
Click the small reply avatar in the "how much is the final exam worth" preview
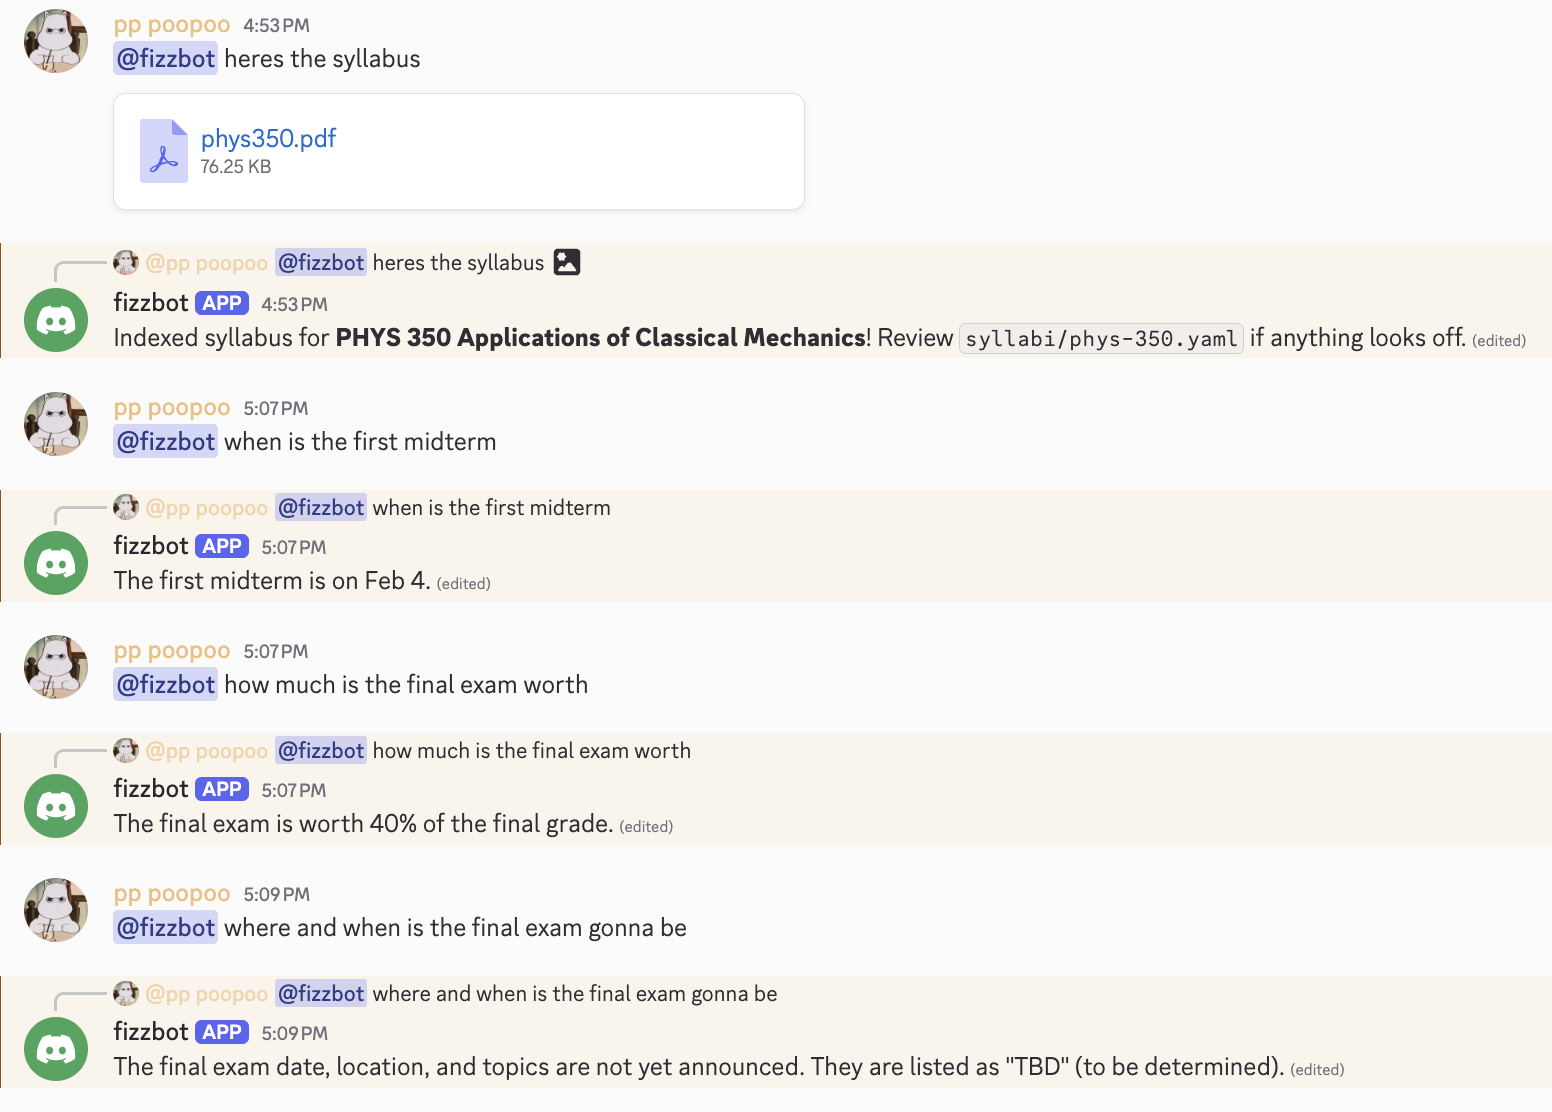click(126, 750)
